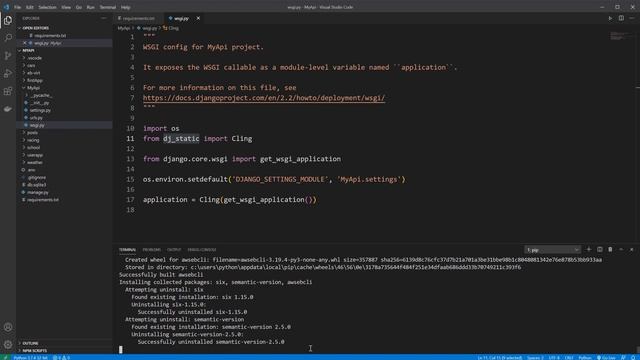Open notifications bell in status bar
This screenshot has width=640, height=360.
pyautogui.click(x=633, y=358)
